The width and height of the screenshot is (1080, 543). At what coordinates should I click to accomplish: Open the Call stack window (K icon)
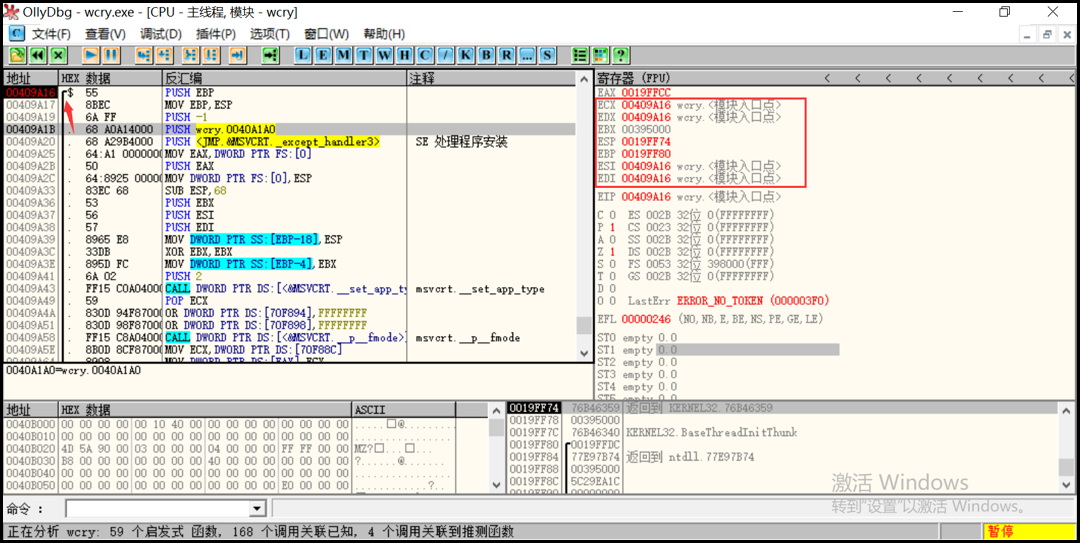coord(466,54)
